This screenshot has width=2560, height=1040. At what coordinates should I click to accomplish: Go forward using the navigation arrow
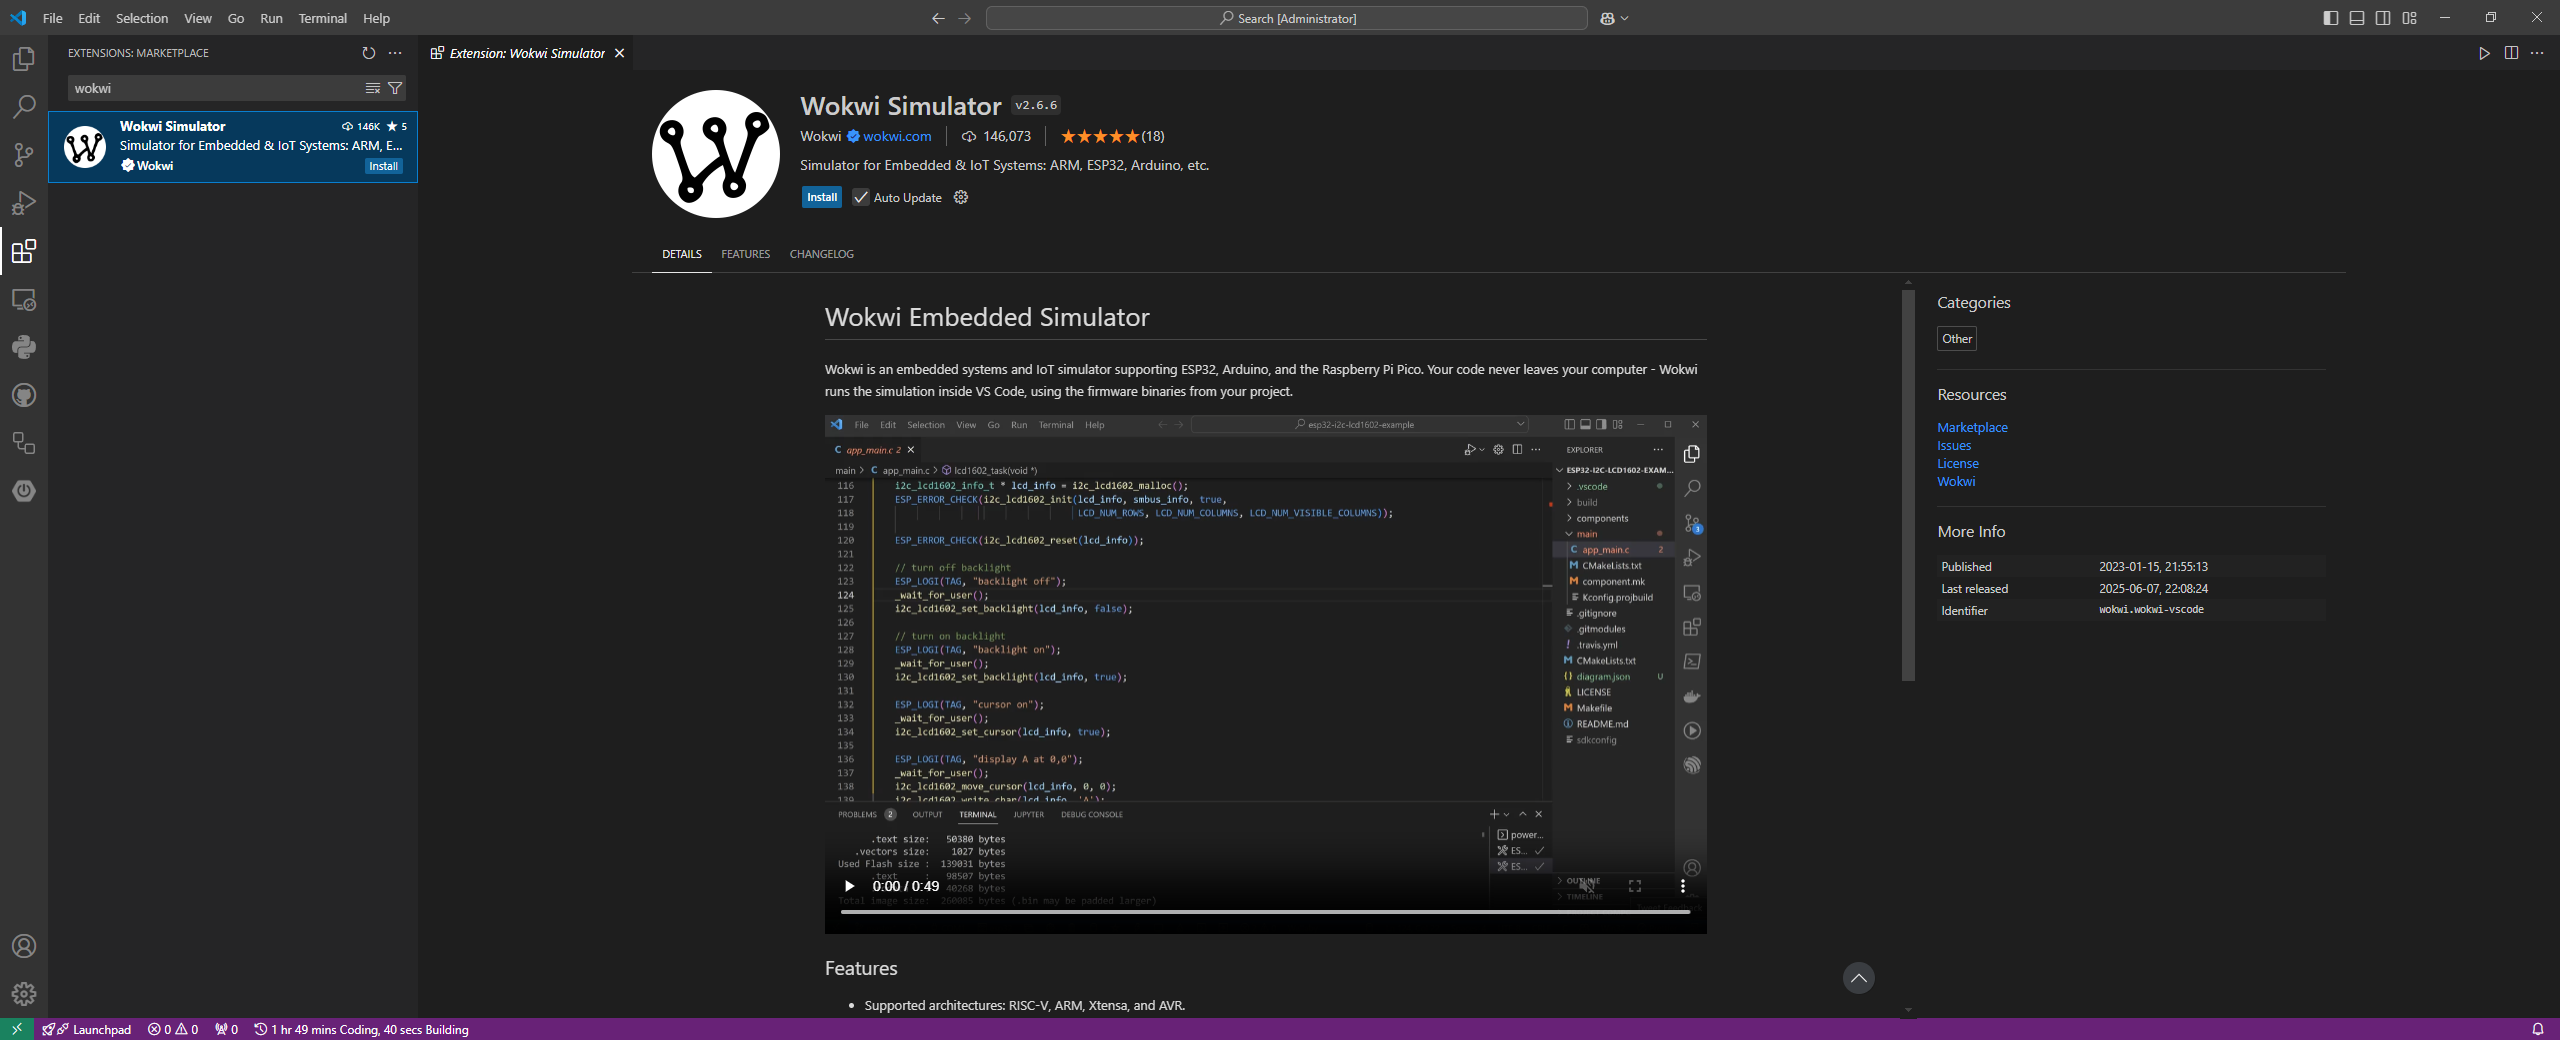coord(964,18)
